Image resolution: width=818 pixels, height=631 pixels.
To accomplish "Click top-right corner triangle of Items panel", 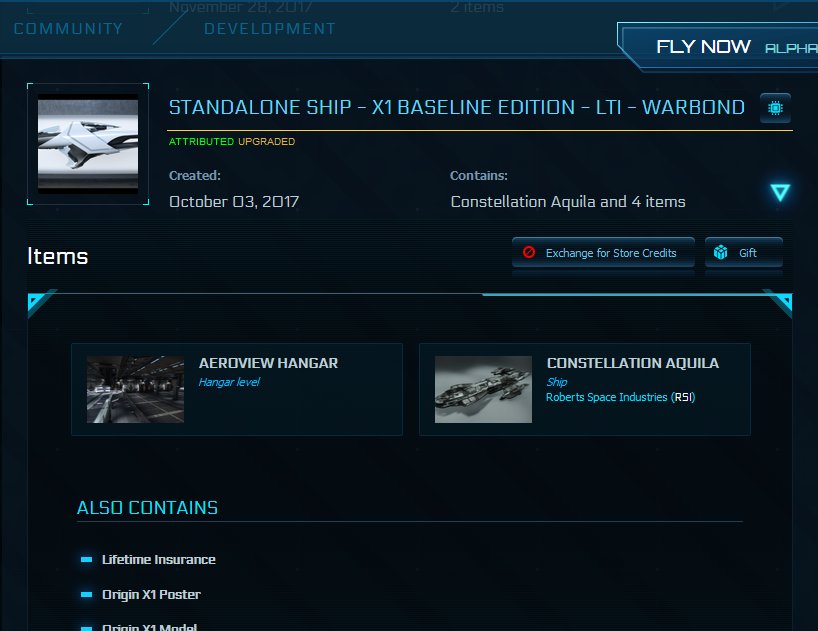I will 781,302.
